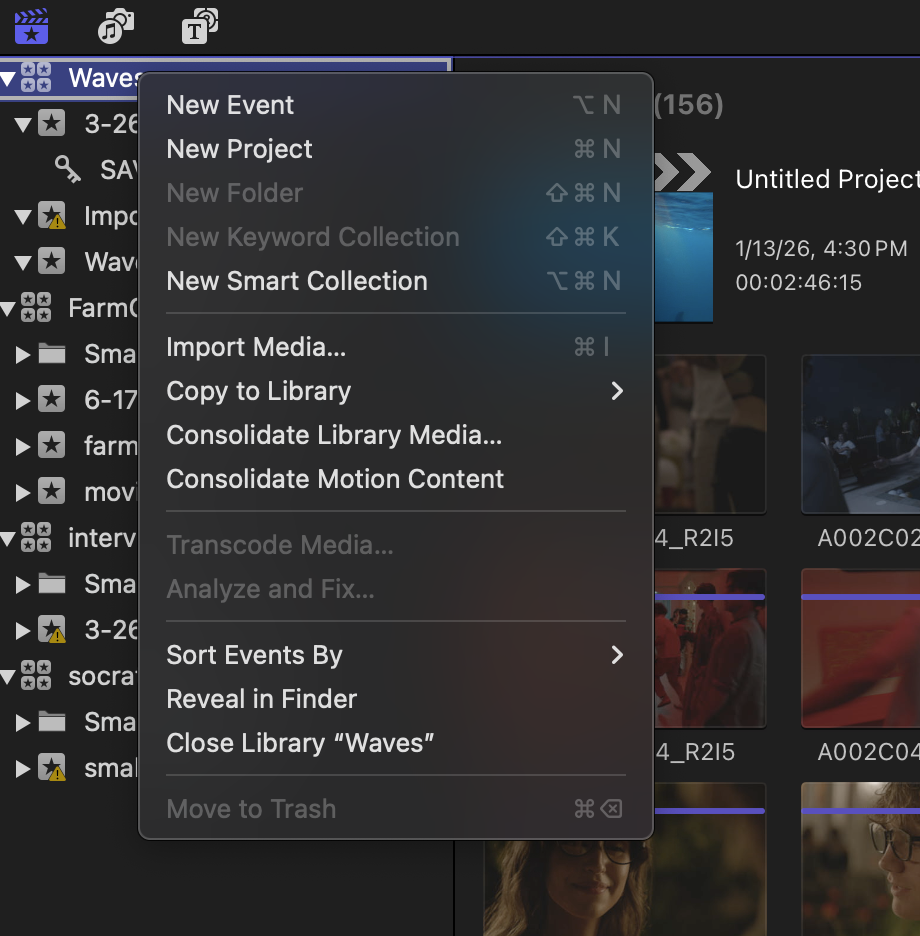Click the Final Cut Pro clapperboard sidebar icon
920x936 pixels.
click(x=31, y=26)
